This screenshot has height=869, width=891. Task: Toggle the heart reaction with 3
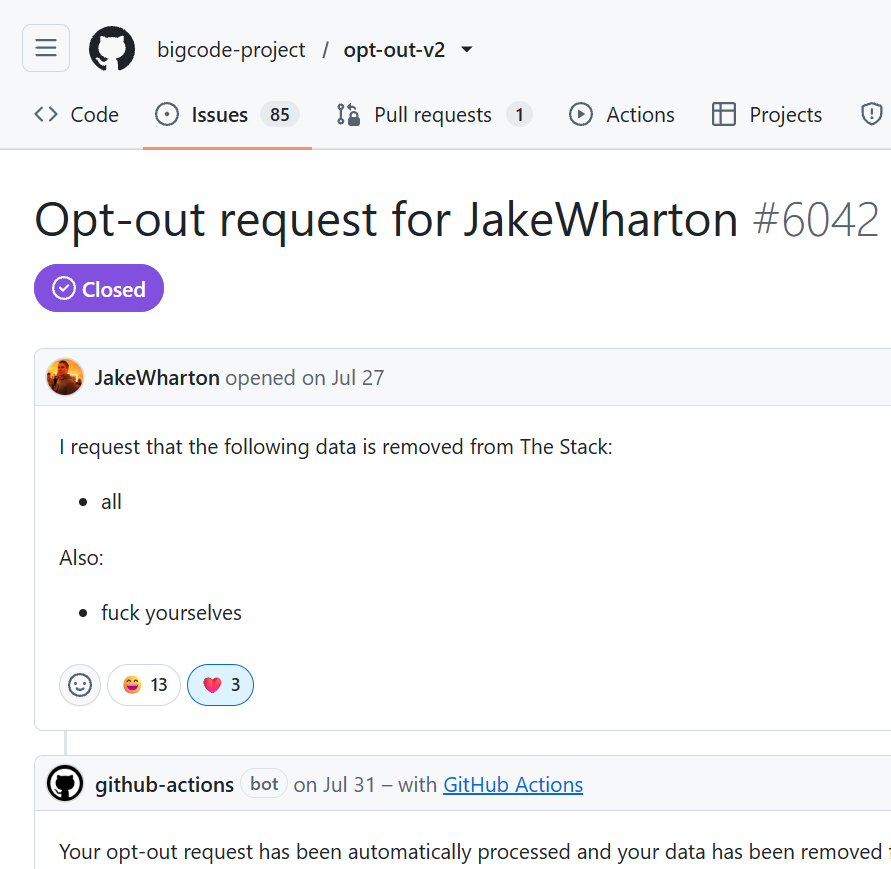[x=220, y=685]
